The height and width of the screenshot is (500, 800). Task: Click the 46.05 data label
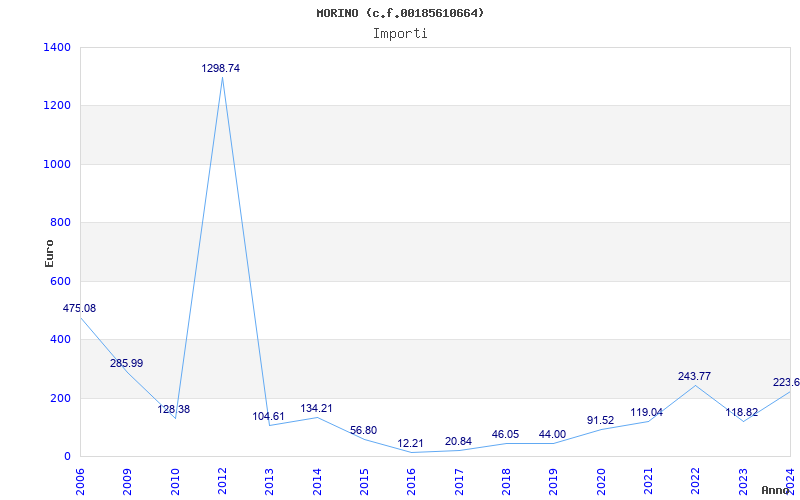(x=505, y=434)
